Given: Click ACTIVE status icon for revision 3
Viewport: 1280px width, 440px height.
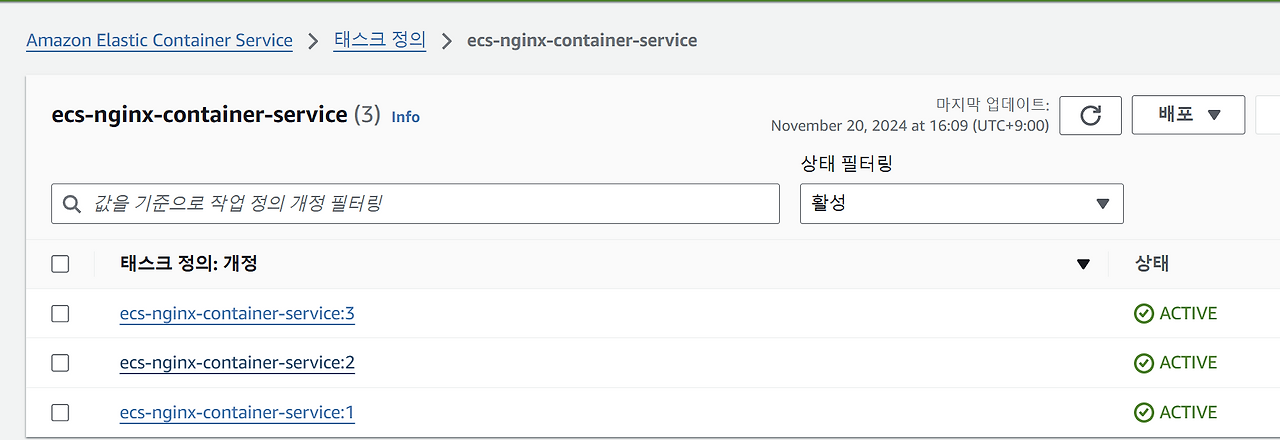Looking at the screenshot, I should (1144, 314).
